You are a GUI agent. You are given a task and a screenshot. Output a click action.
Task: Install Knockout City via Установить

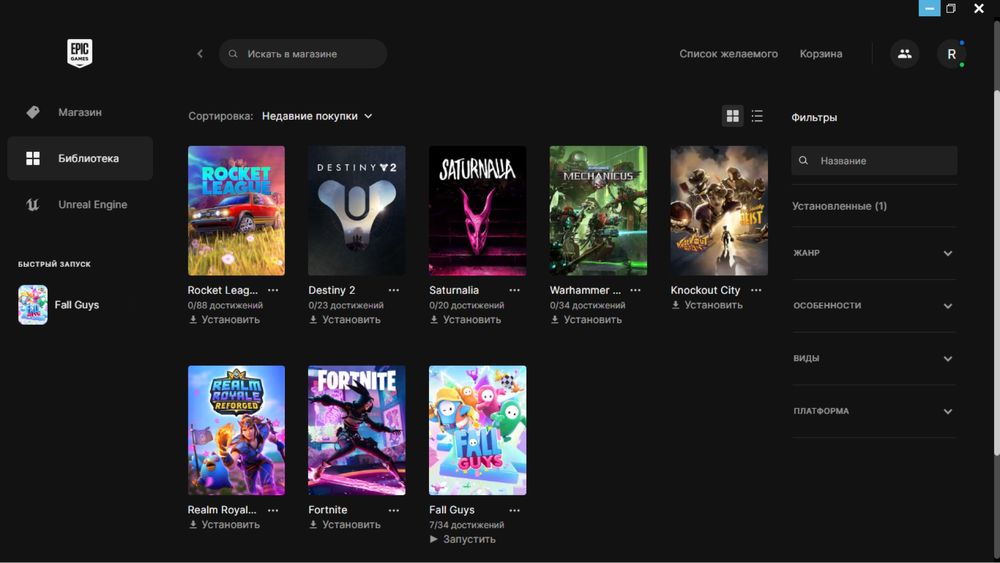[707, 305]
